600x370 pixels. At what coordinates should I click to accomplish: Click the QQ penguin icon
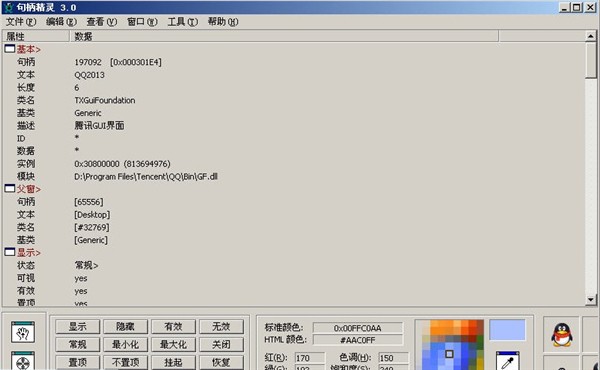pos(562,335)
